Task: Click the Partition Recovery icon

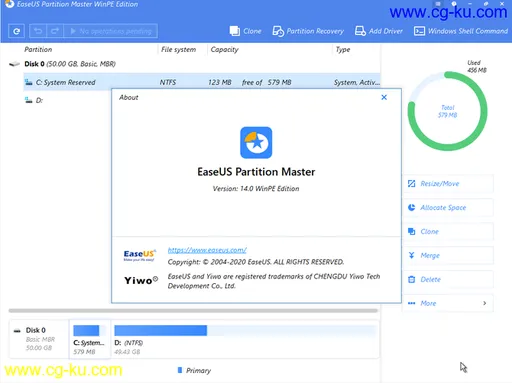Action: pos(278,31)
